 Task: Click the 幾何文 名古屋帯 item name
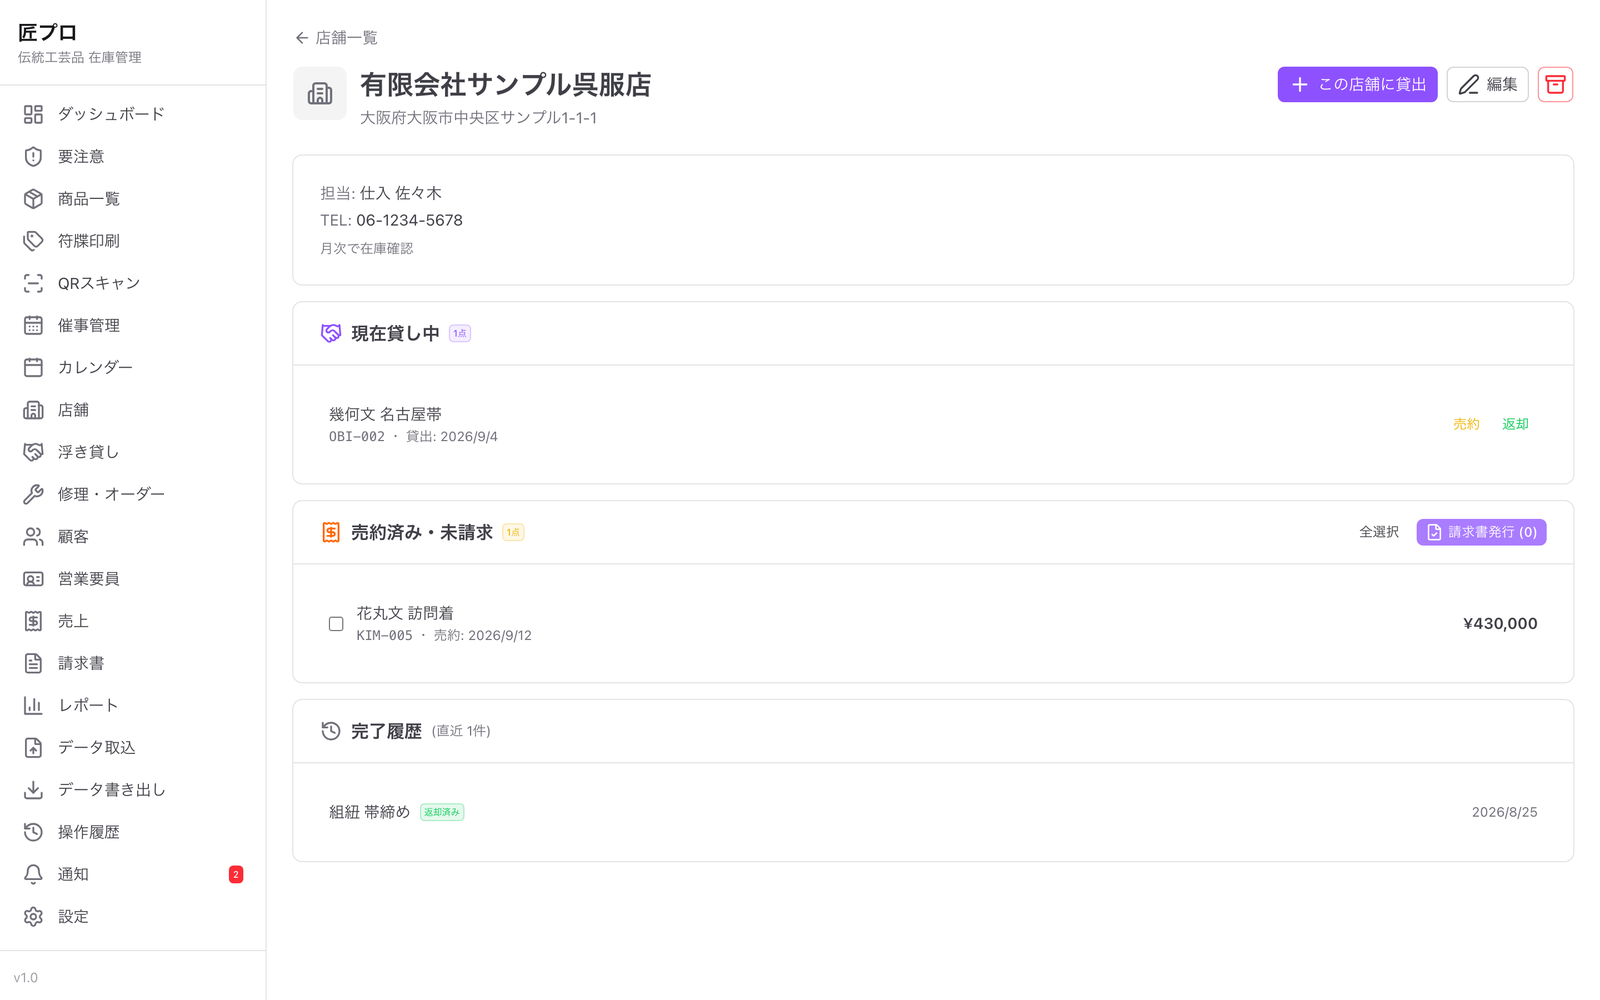[x=385, y=414]
